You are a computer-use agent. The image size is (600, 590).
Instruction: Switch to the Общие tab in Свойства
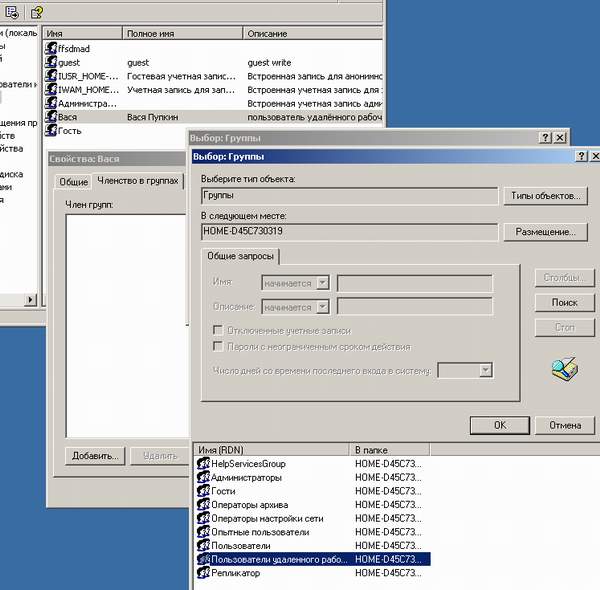click(x=73, y=182)
